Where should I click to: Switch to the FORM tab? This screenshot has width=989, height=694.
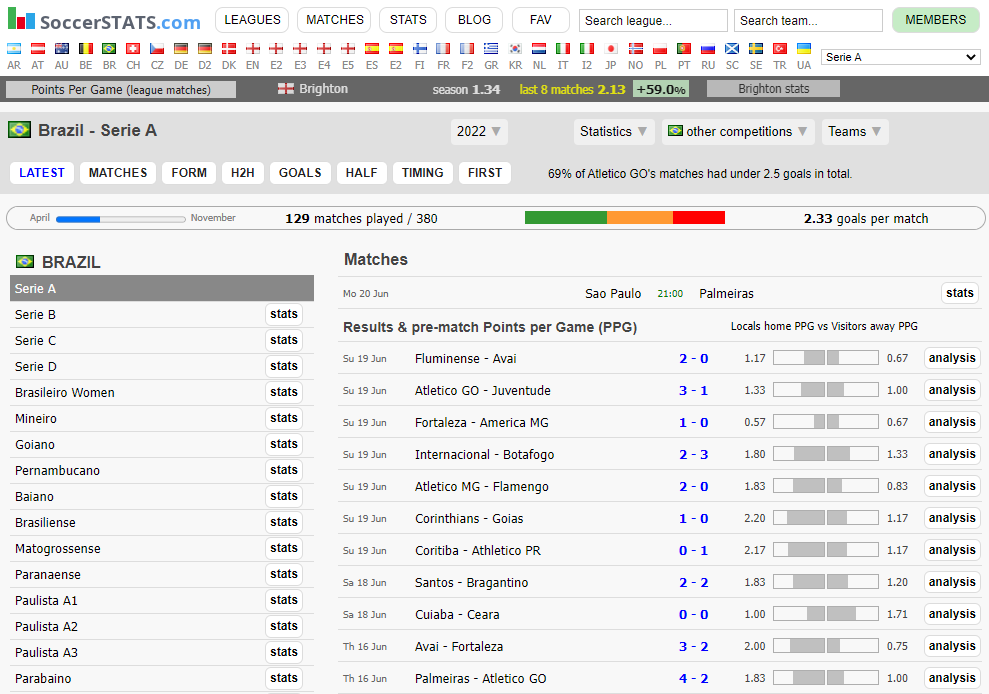189,173
